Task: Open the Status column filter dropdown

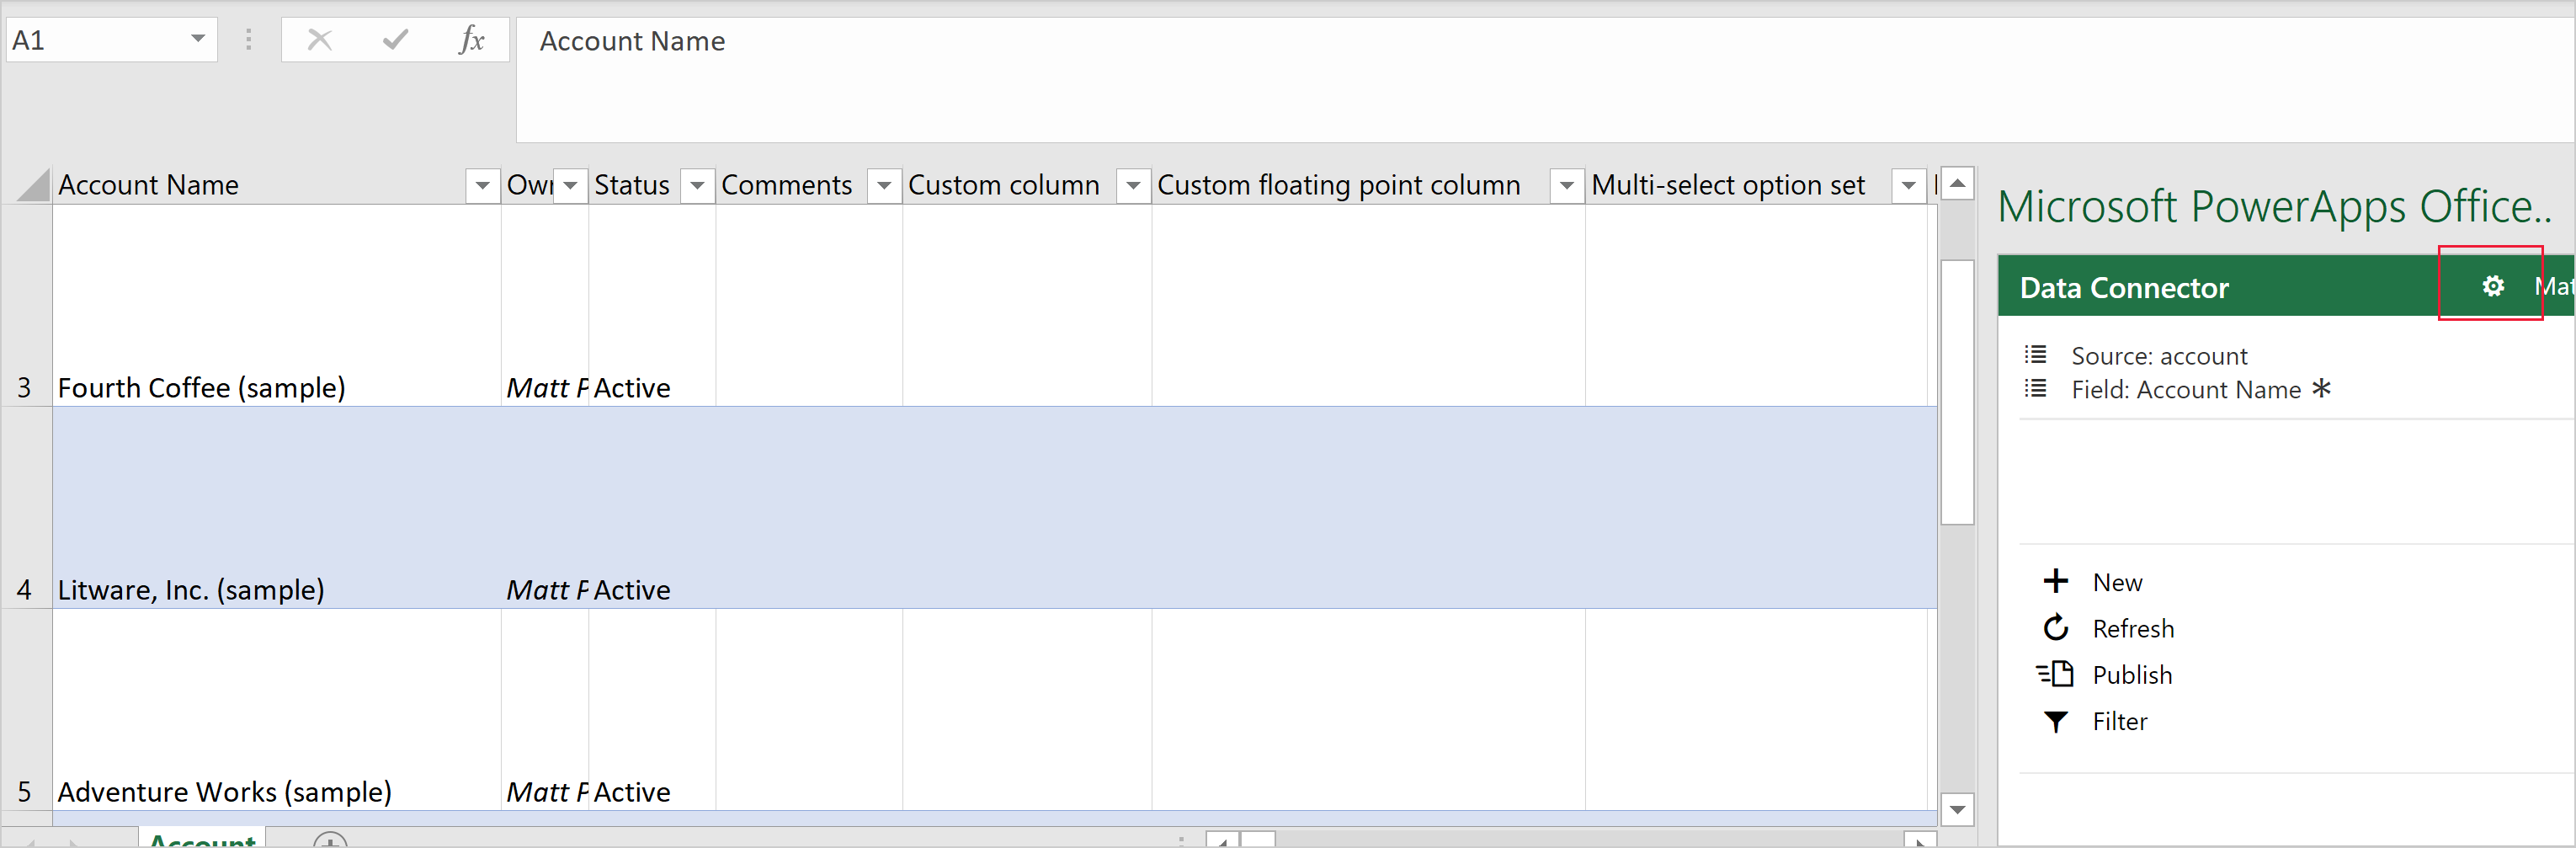Action: point(697,185)
